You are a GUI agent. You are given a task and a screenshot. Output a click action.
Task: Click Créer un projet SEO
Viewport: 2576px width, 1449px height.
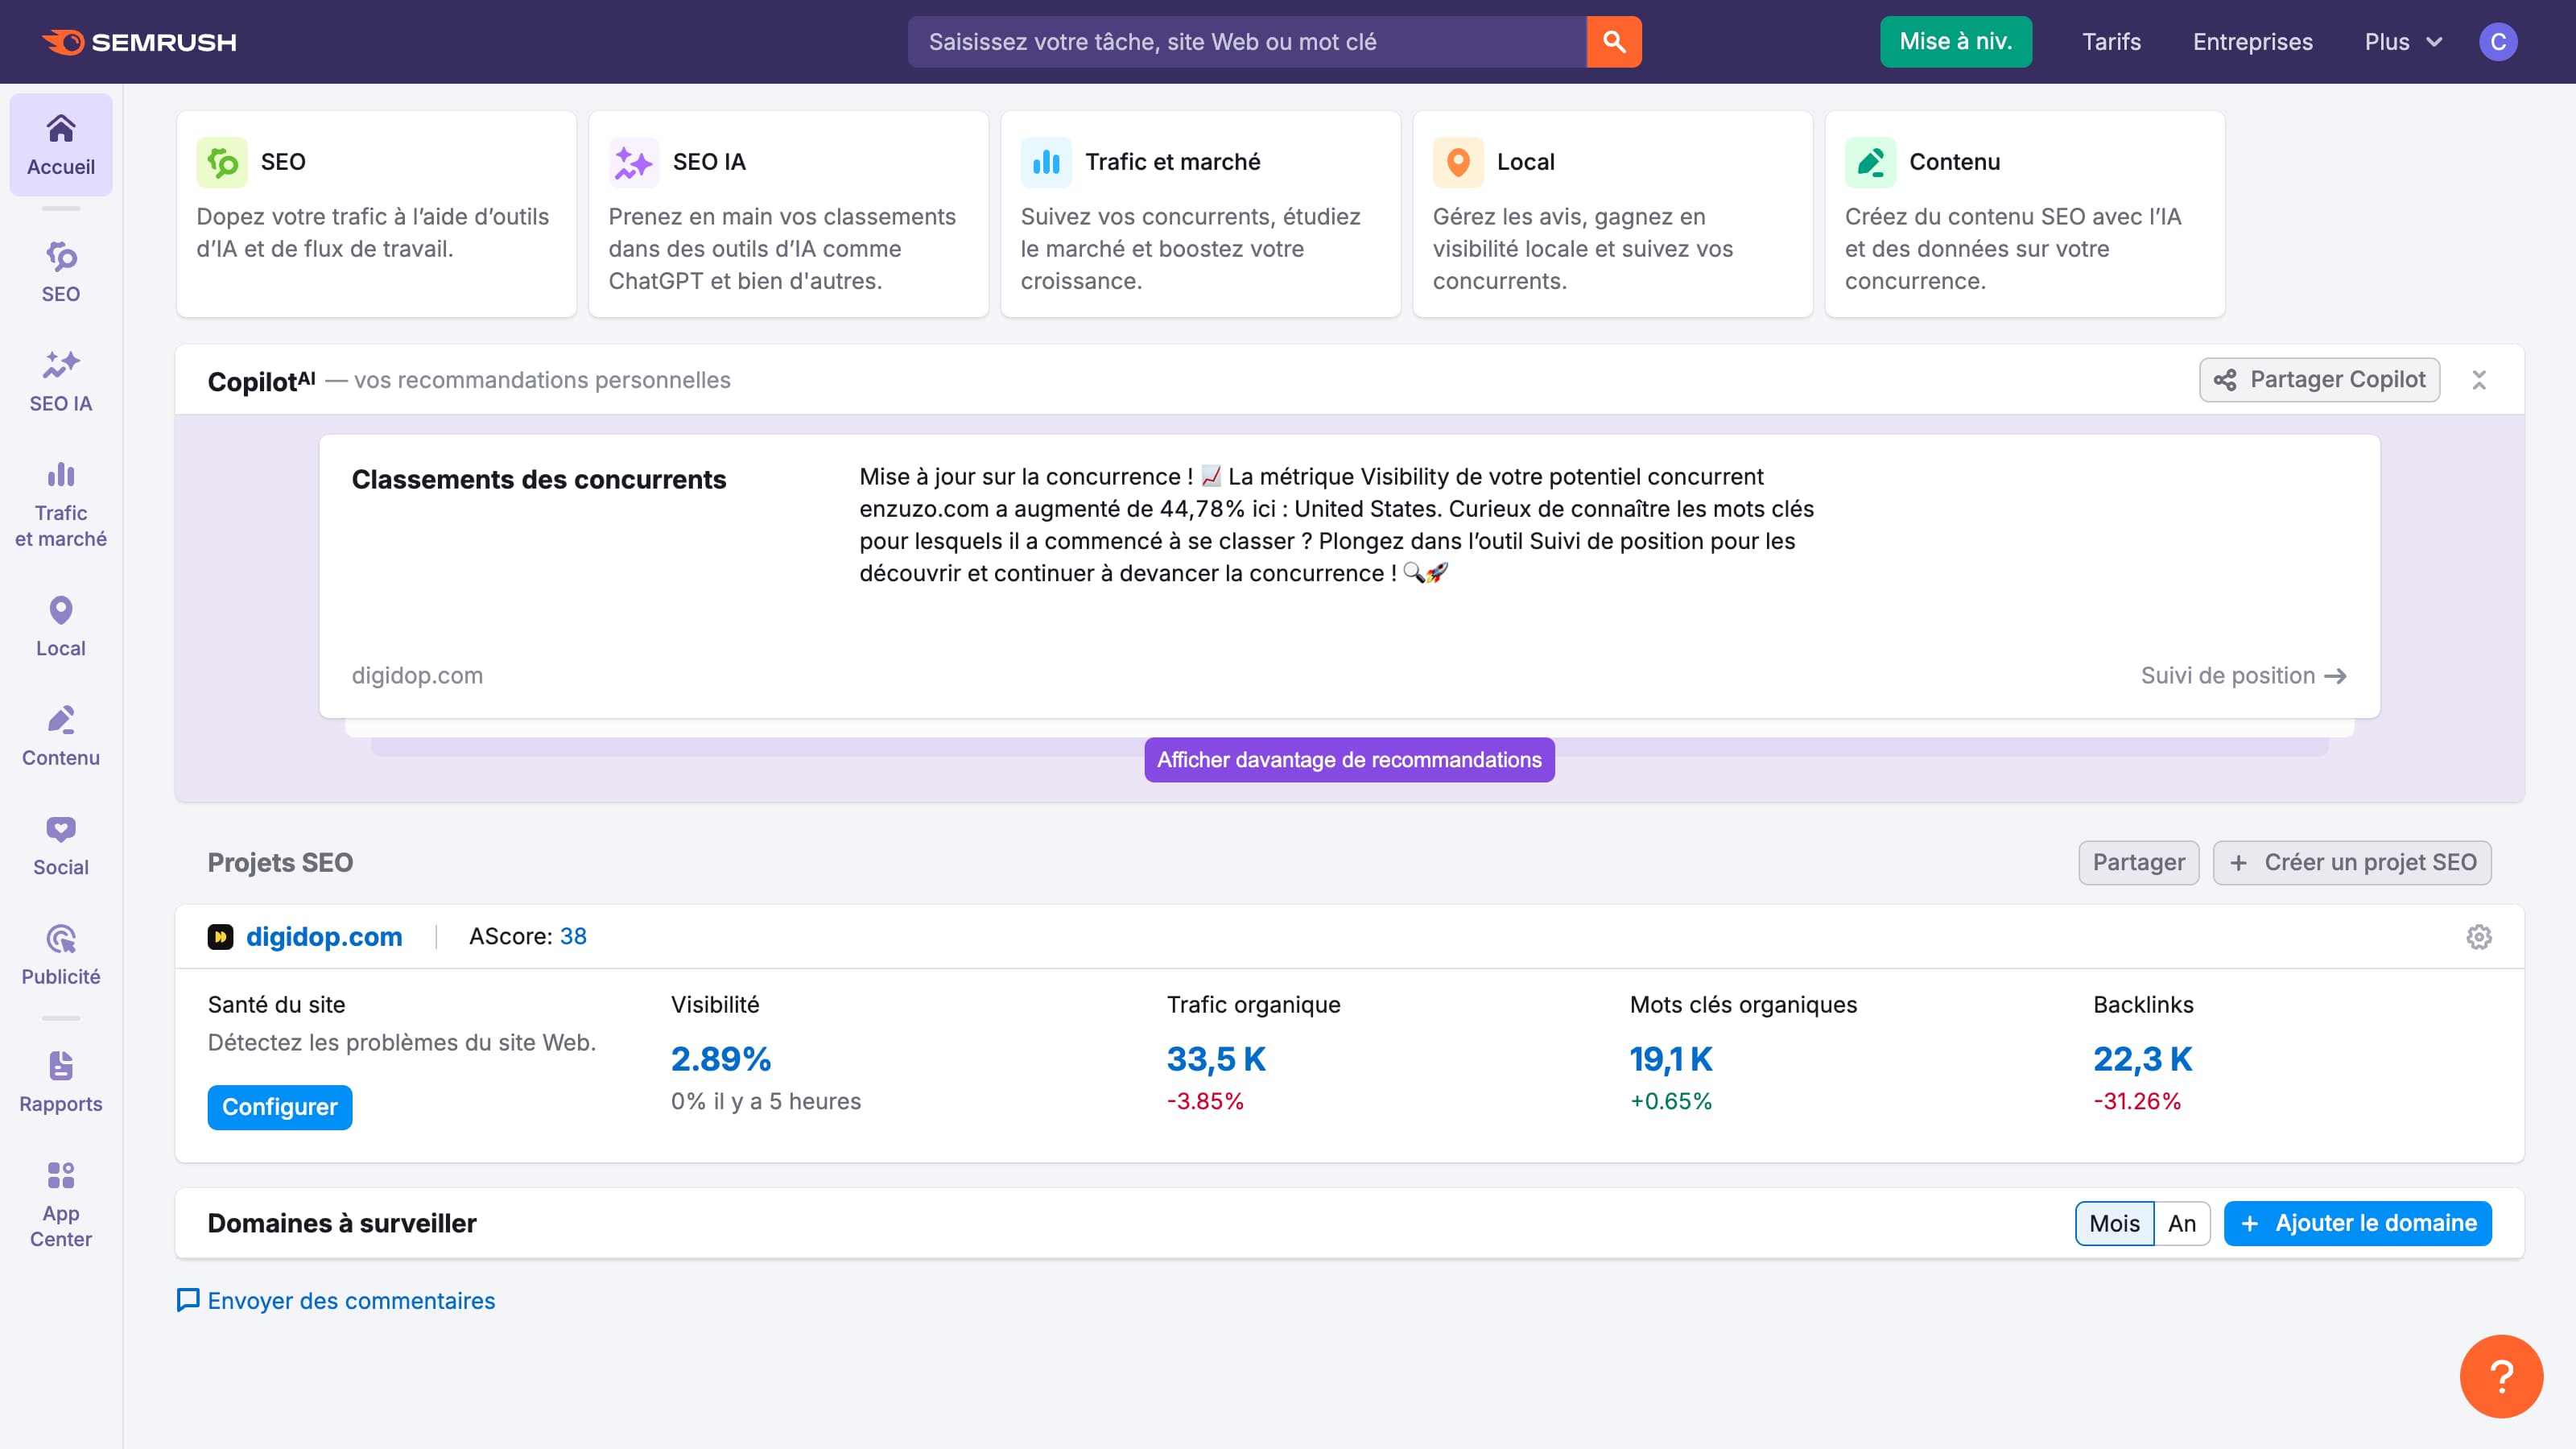(x=2352, y=863)
